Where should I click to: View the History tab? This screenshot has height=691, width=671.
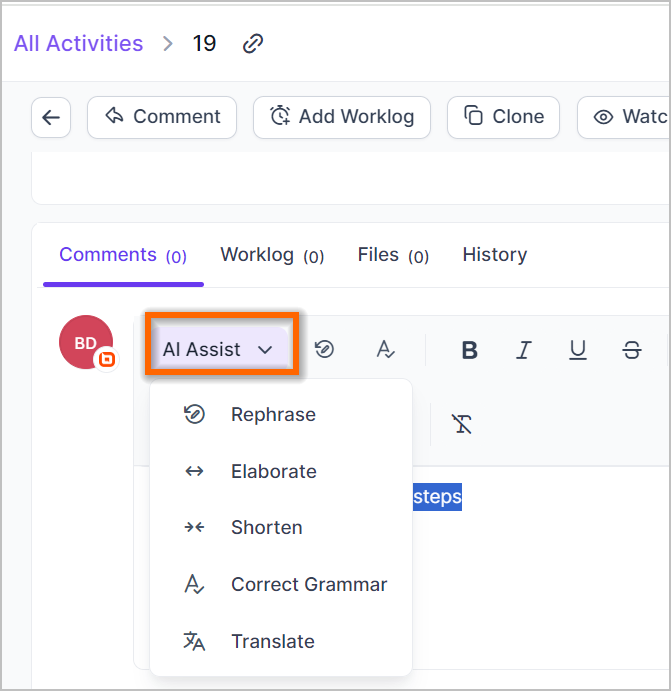coord(494,255)
